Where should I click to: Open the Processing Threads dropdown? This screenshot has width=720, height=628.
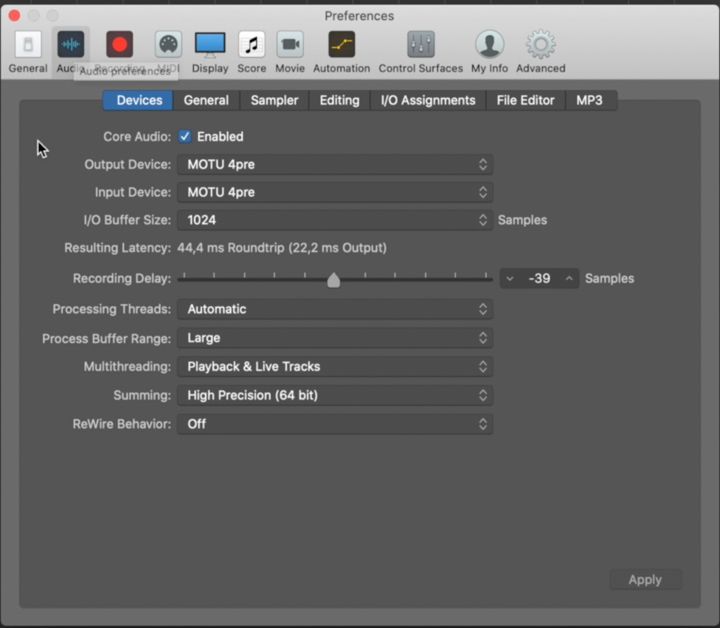coord(335,309)
